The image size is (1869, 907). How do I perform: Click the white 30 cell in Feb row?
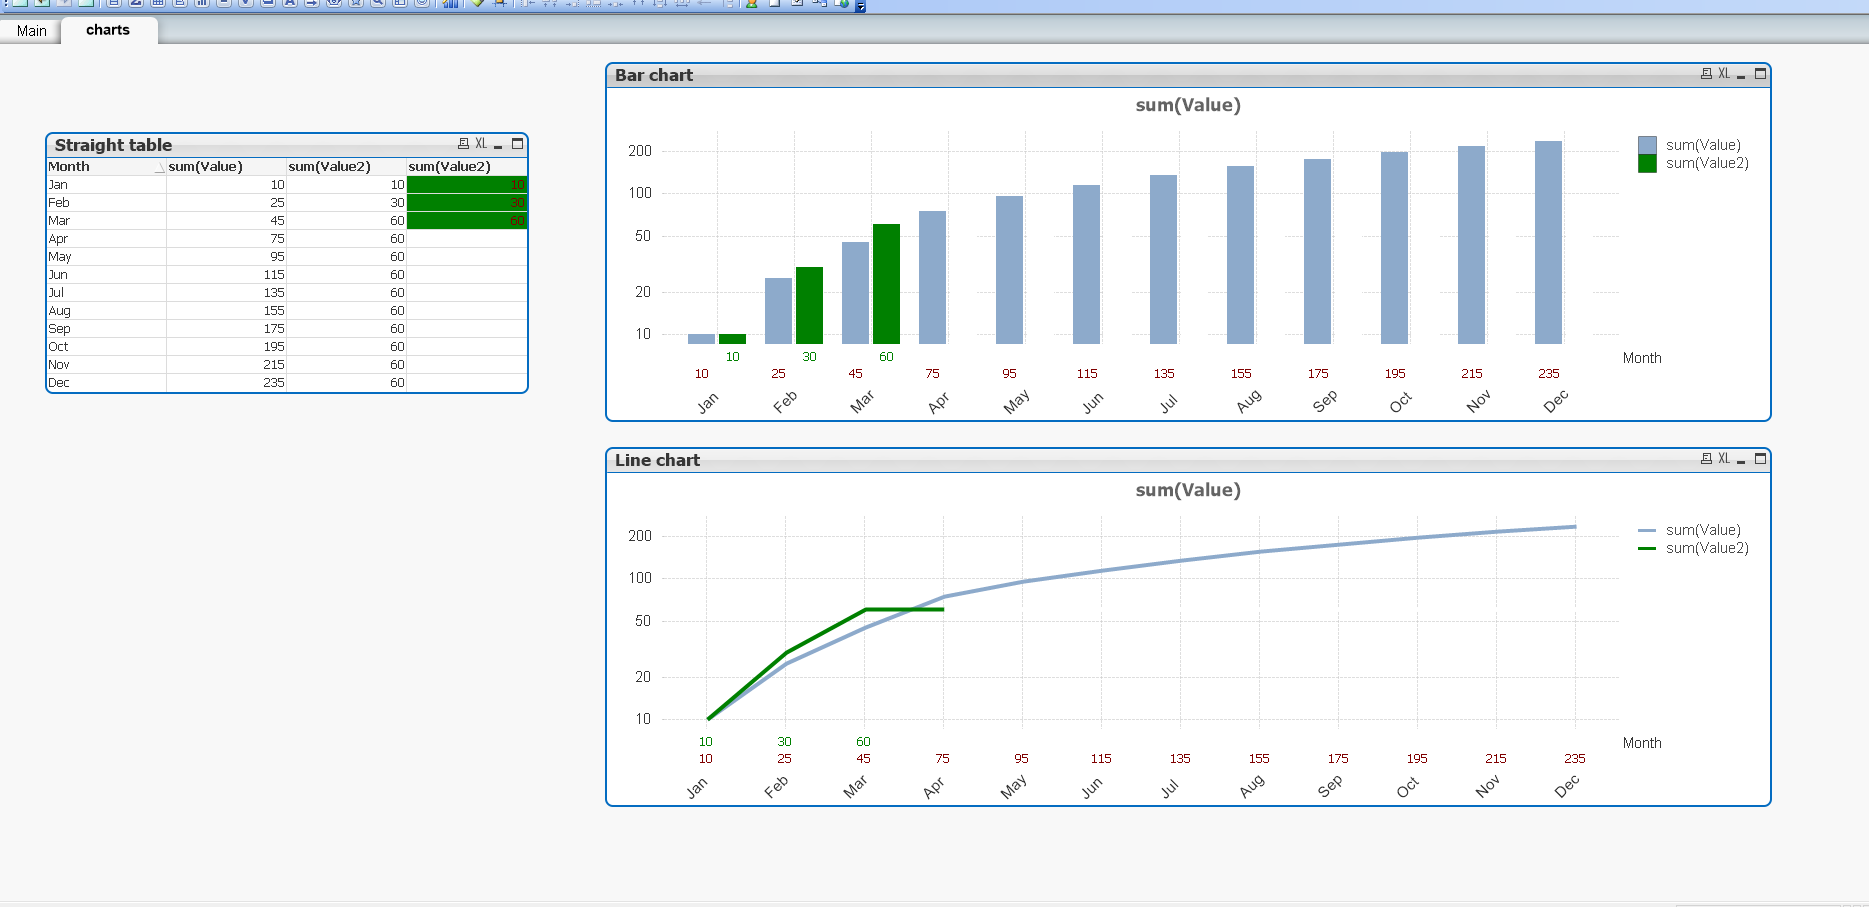[346, 203]
